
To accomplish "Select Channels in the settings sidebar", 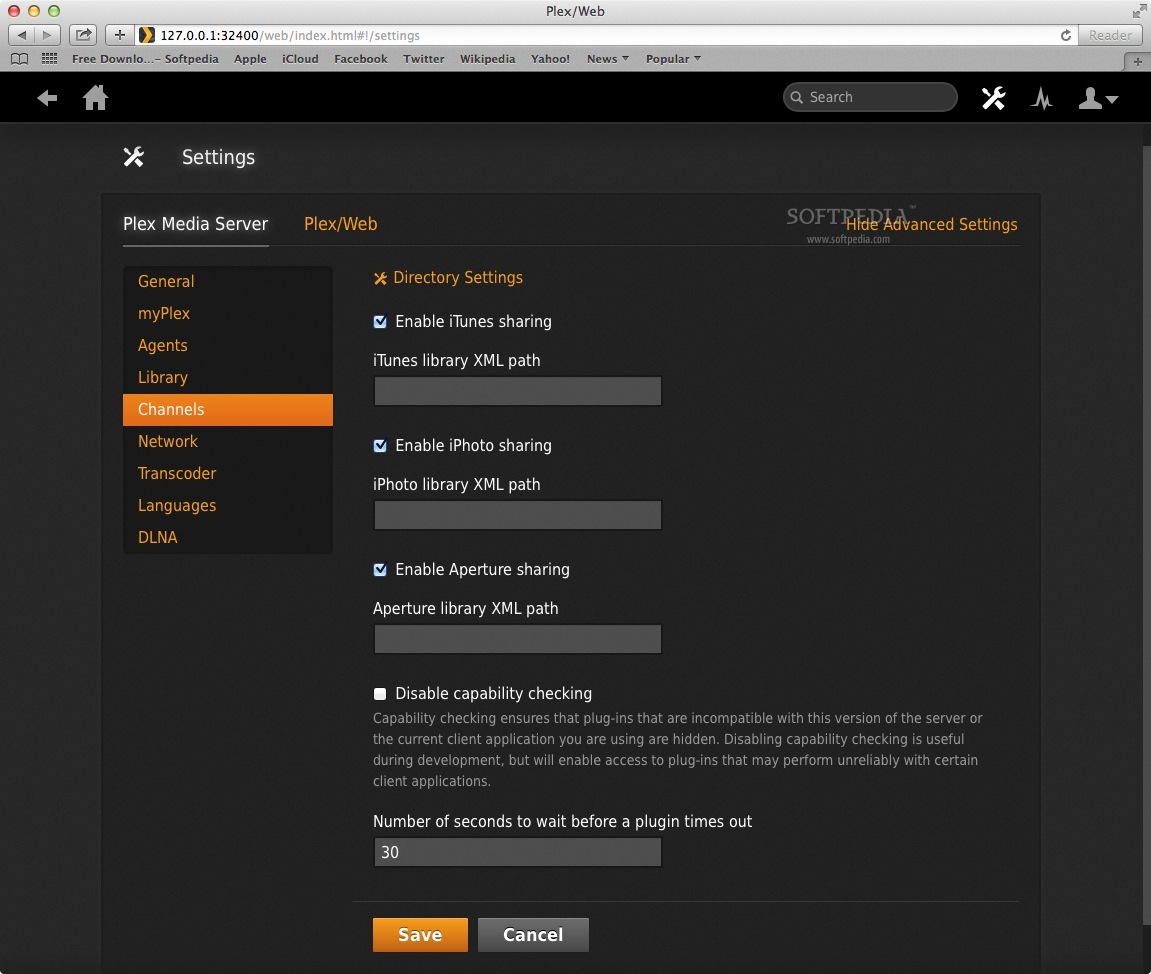I will pos(228,410).
